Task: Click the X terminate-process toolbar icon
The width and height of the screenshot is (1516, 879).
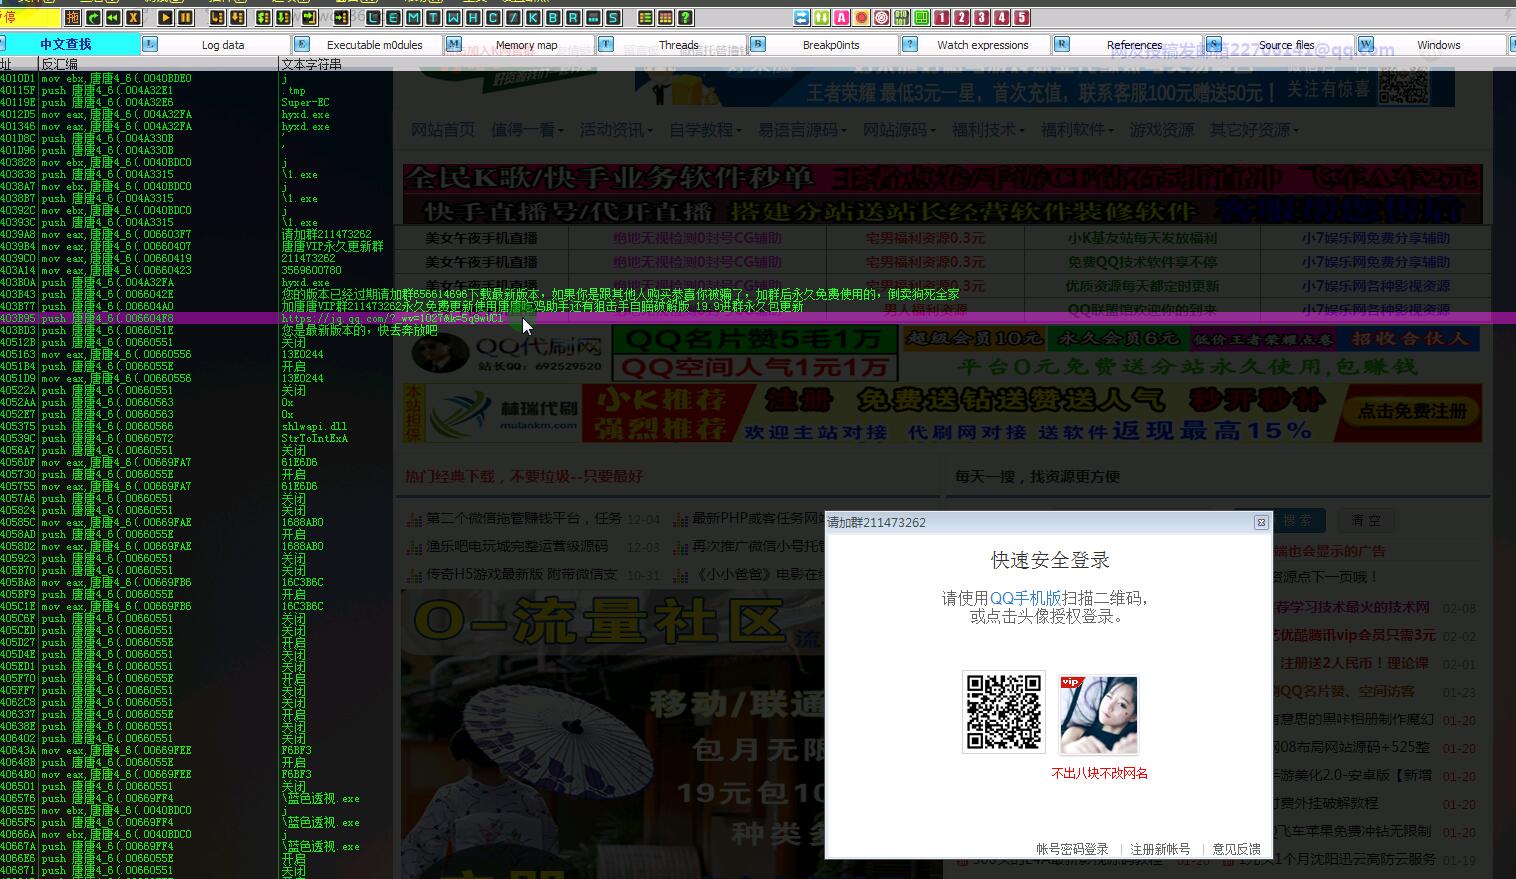Action: point(135,17)
